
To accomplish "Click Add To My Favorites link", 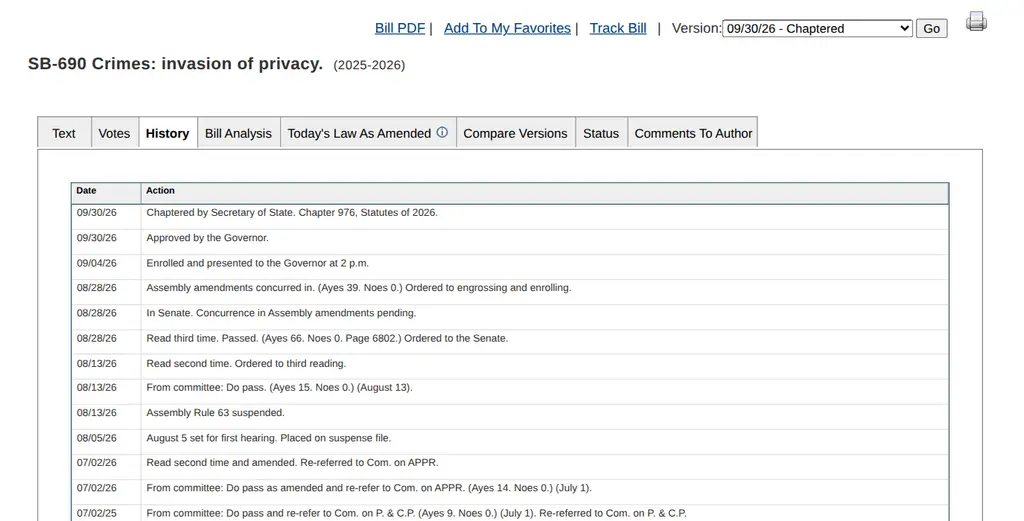I will (x=507, y=28).
